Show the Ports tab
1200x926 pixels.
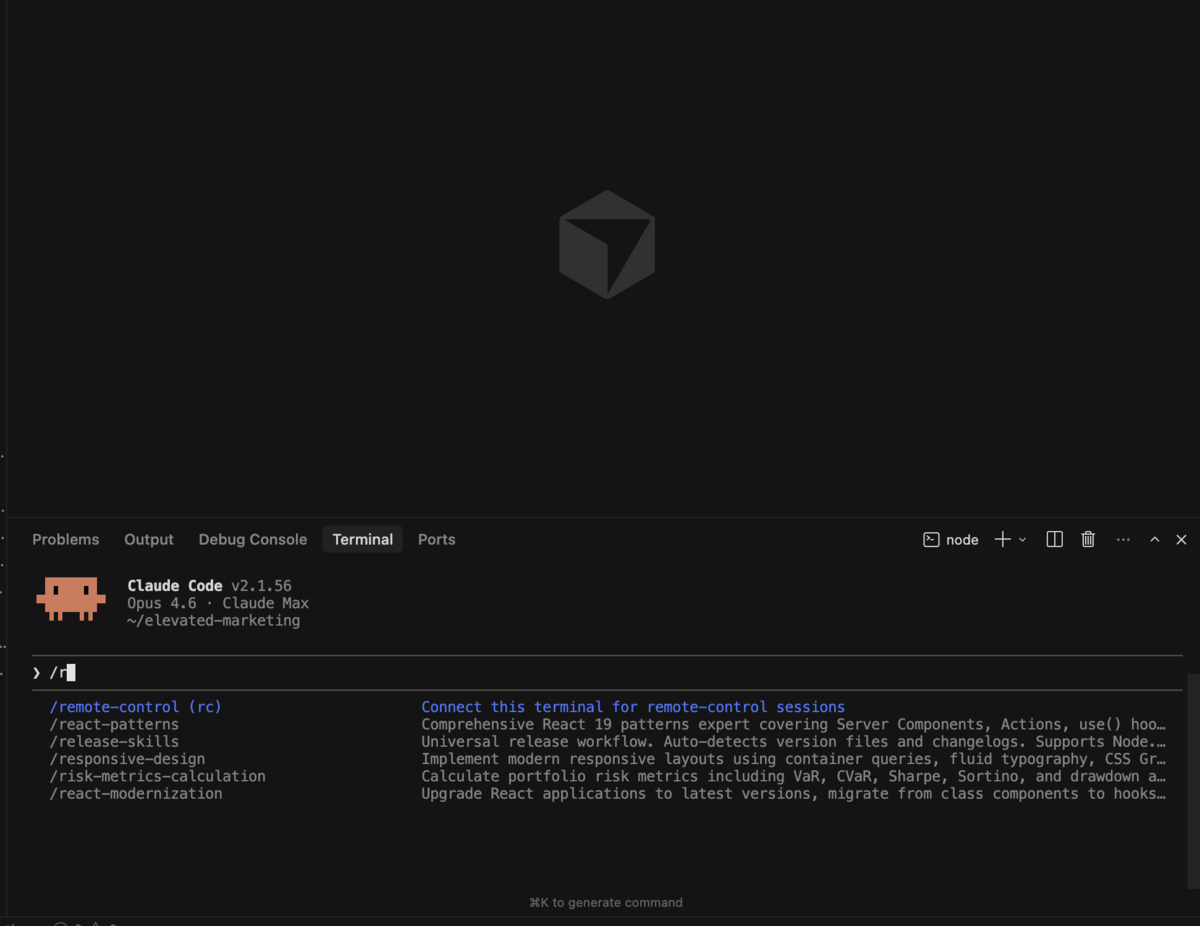tap(436, 540)
